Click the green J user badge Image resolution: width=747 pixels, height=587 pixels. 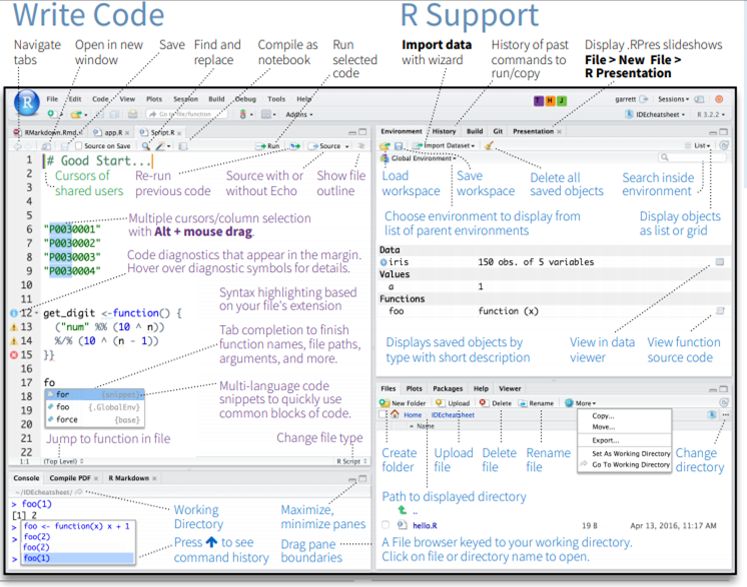[561, 101]
